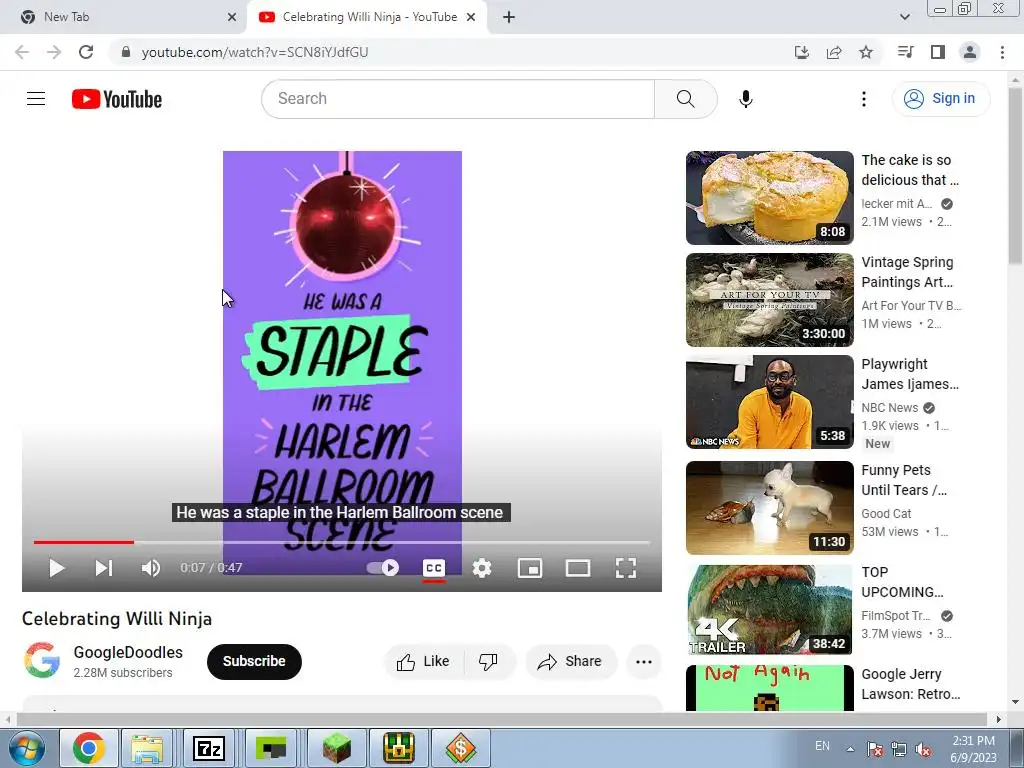Focus the YouTube search field
Screen dimensions: 1024x768
458,99
